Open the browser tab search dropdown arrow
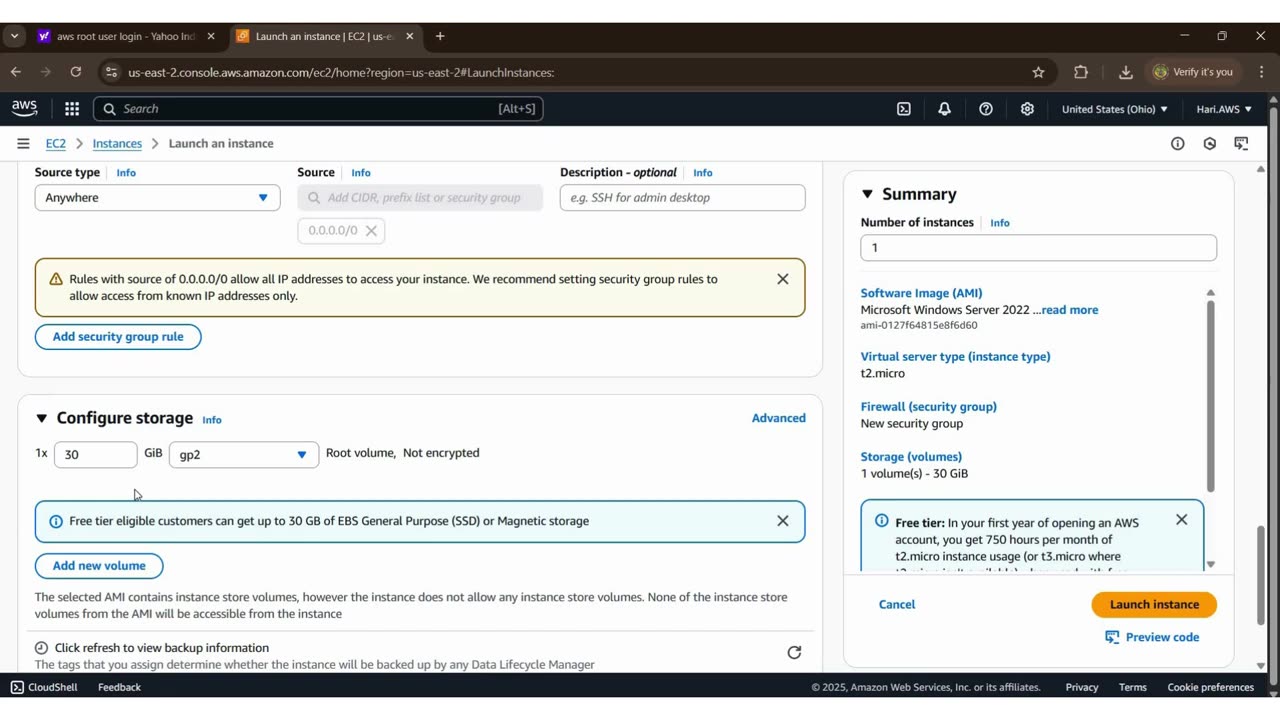The width and height of the screenshot is (1280, 720). [x=14, y=36]
